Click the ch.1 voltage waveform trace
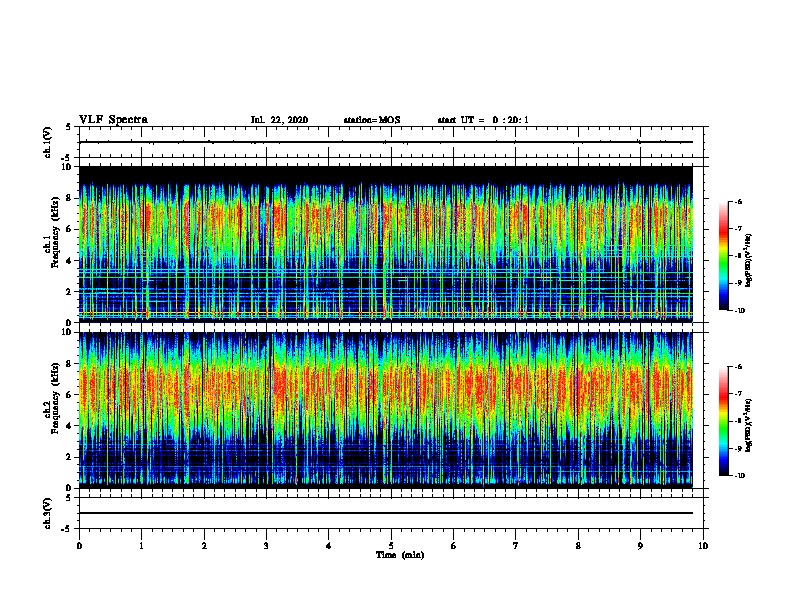Viewport: 792px width, 612px height. pyautogui.click(x=386, y=142)
